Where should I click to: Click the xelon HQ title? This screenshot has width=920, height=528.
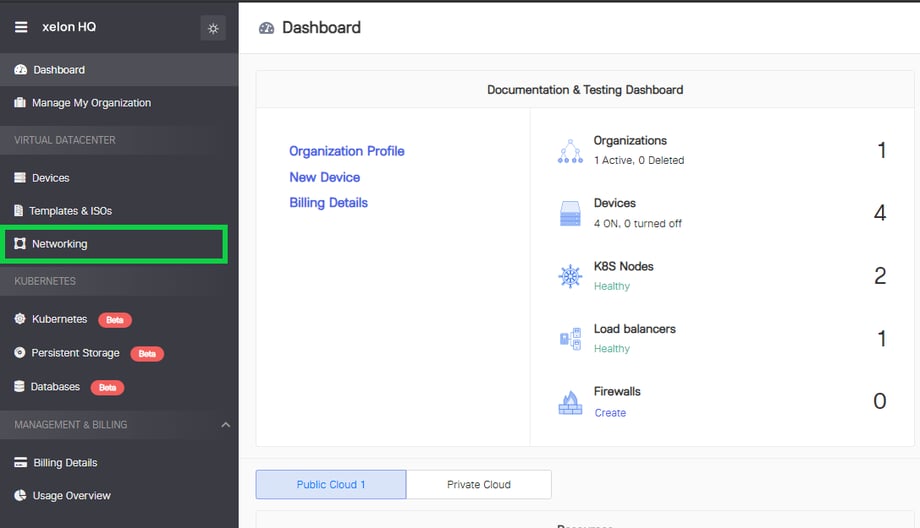tap(69, 27)
